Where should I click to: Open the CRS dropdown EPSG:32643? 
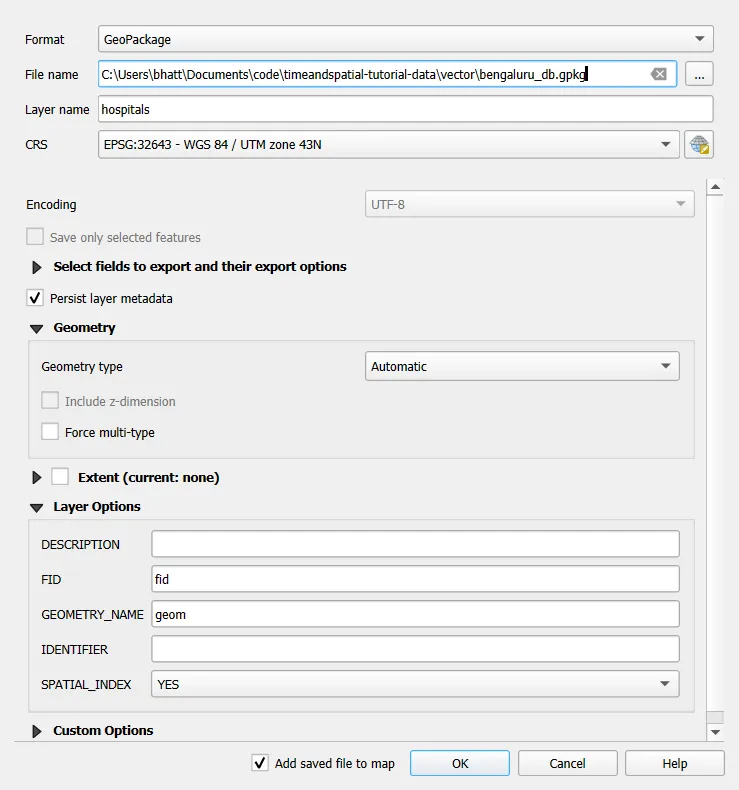388,145
